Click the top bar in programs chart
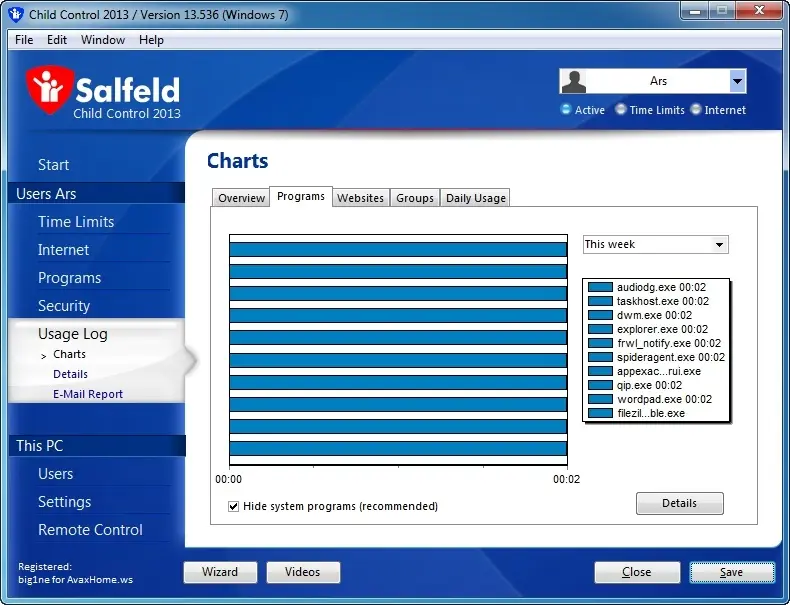 (x=399, y=249)
